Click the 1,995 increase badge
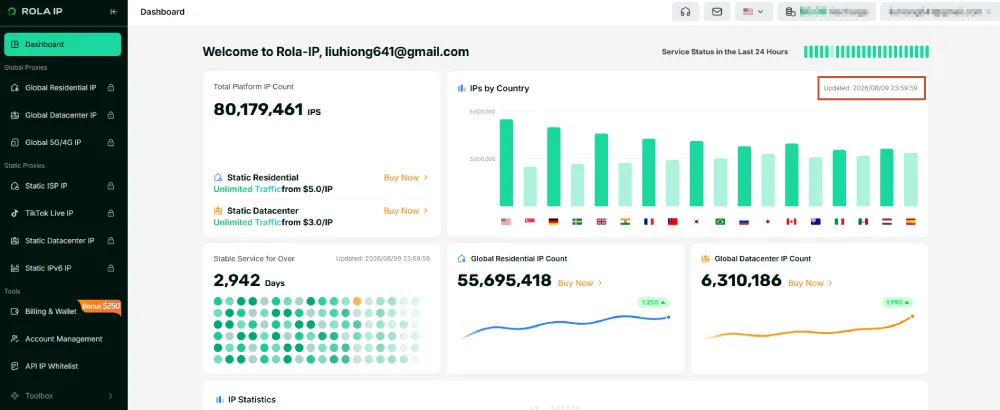The image size is (1000, 410). pyautogui.click(x=897, y=302)
